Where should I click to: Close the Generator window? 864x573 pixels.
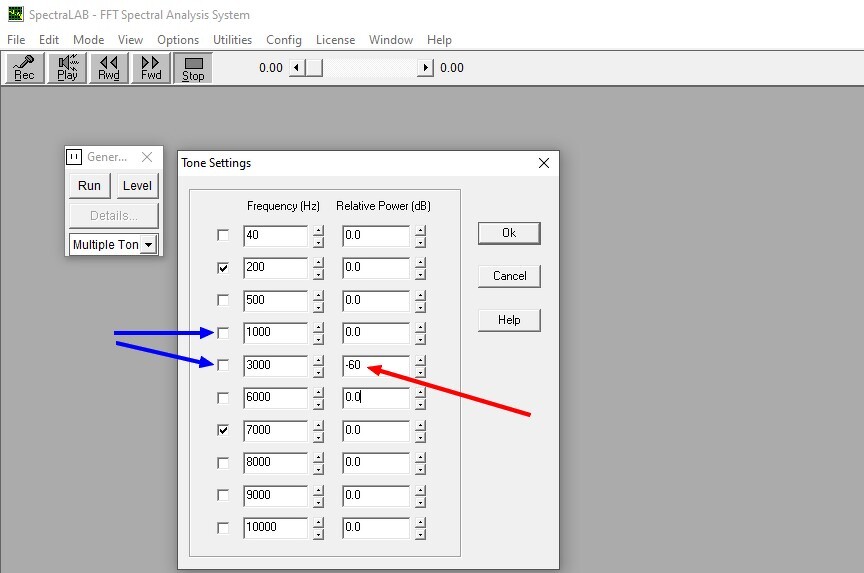pyautogui.click(x=147, y=157)
